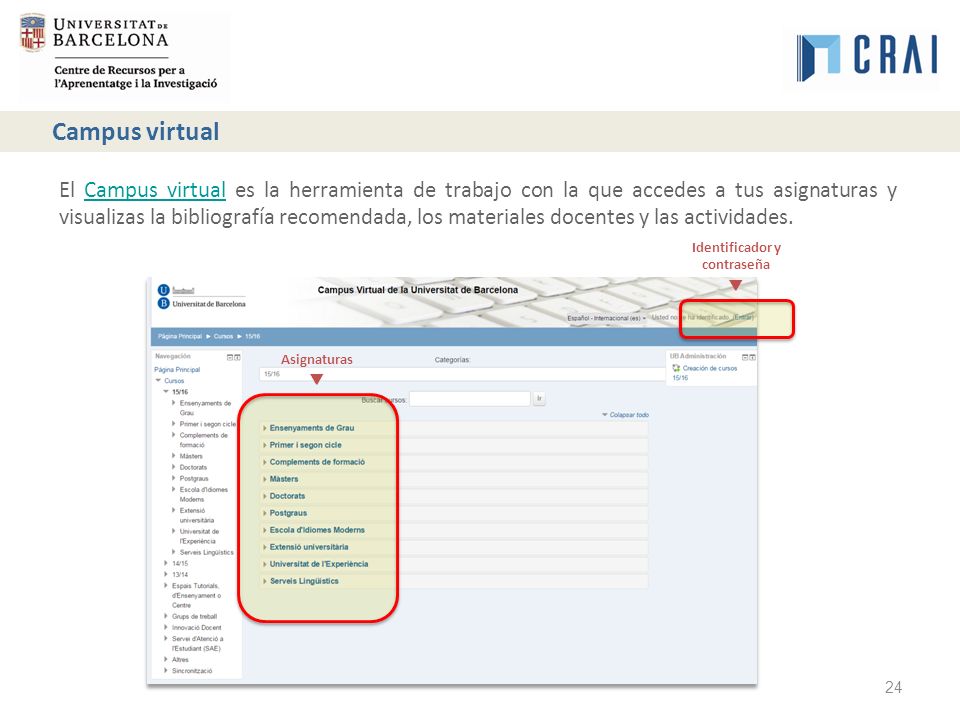Click the Entrar login link
Image resolution: width=960 pixels, height=720 pixels.
click(x=743, y=317)
